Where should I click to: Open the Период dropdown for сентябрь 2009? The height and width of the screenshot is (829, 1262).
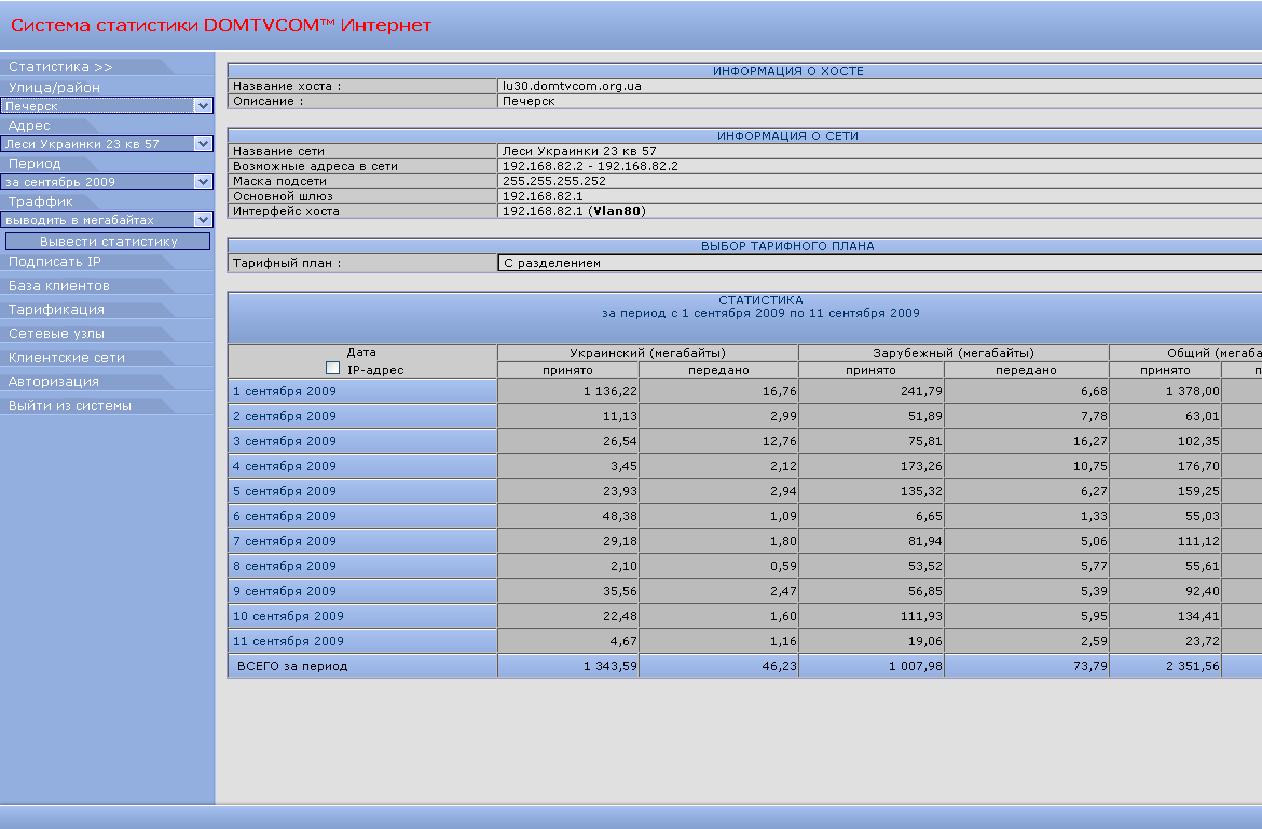pos(203,182)
